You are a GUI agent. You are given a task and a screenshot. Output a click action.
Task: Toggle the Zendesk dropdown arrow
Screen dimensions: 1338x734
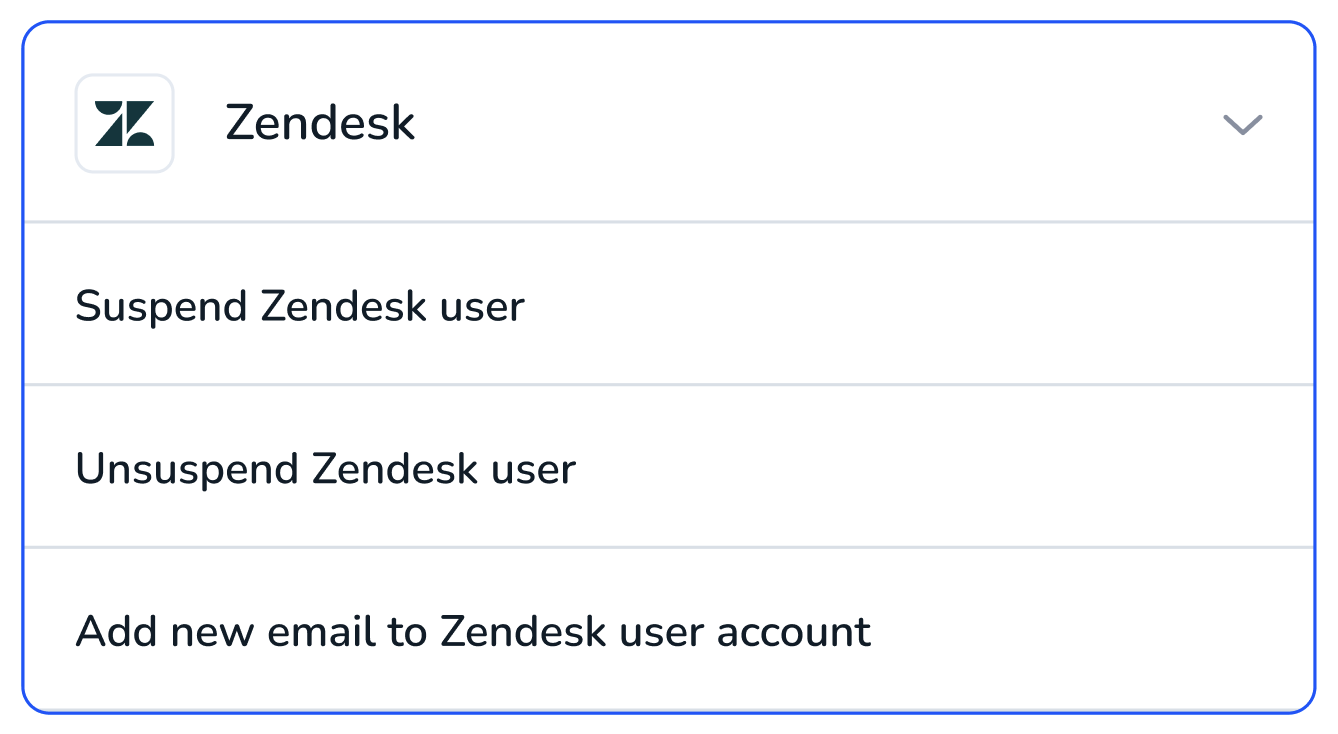(x=1242, y=124)
